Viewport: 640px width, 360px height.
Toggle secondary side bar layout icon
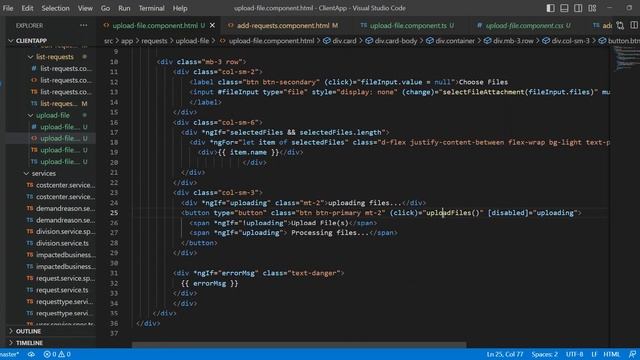click(578, 8)
